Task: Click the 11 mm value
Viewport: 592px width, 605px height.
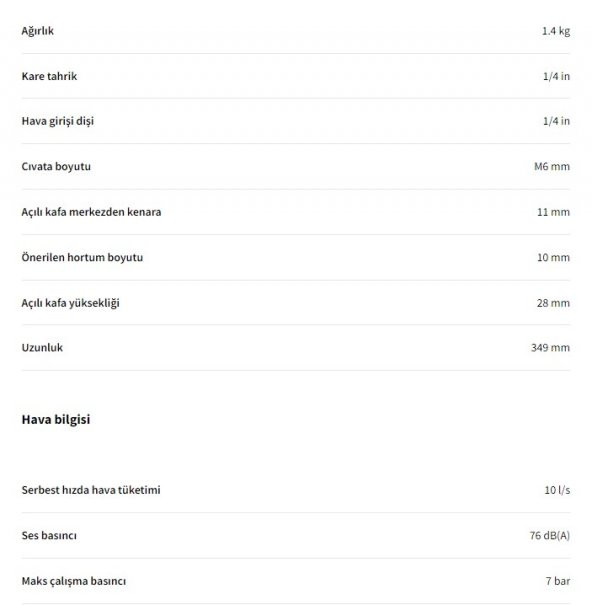Action: (x=553, y=212)
